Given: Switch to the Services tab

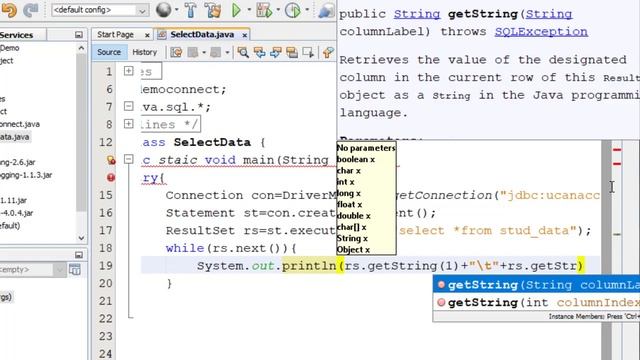Looking at the screenshot, I should coord(16,35).
